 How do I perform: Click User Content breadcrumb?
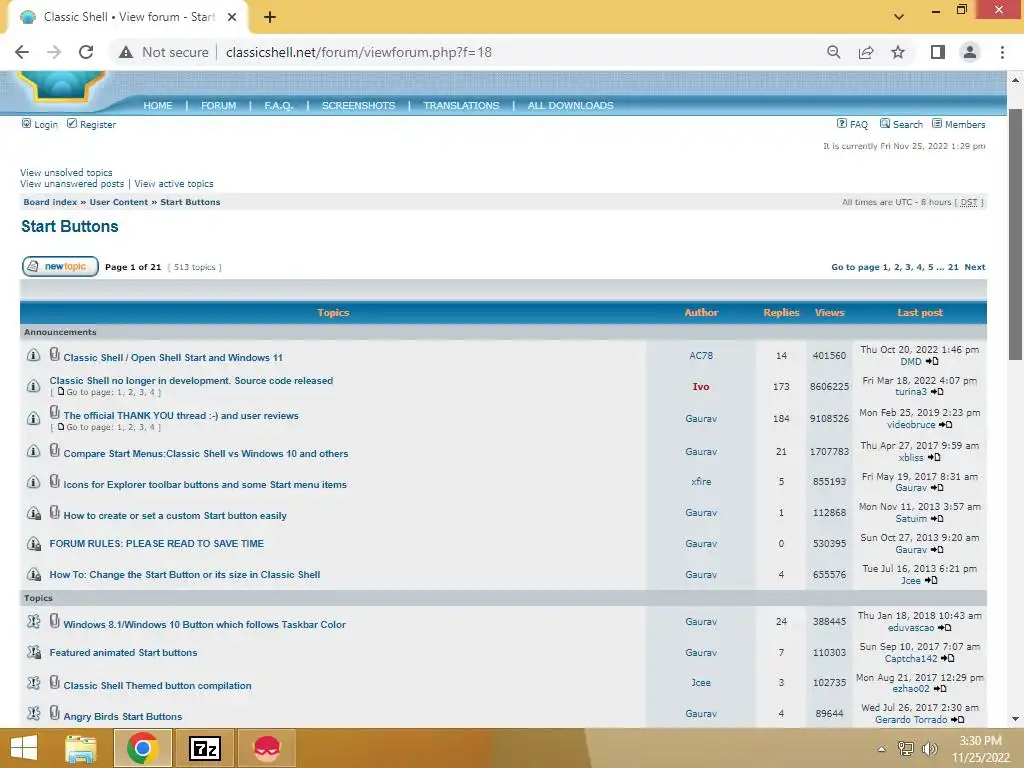point(119,202)
